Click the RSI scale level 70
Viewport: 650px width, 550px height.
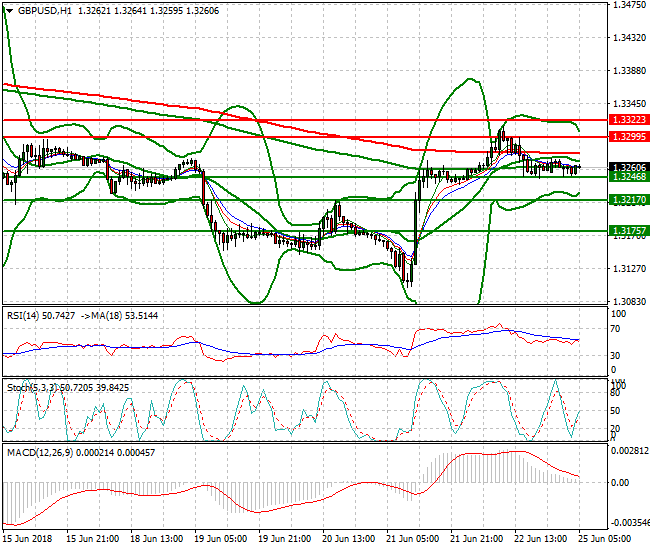coord(616,329)
